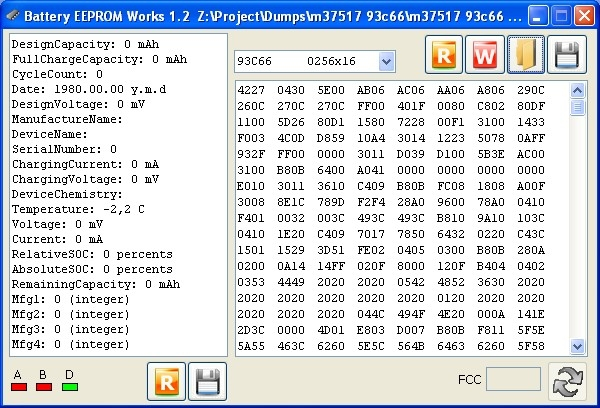This screenshot has height=408, width=600.
Task: Click hex word 4227 in the first row
Action: [251, 90]
